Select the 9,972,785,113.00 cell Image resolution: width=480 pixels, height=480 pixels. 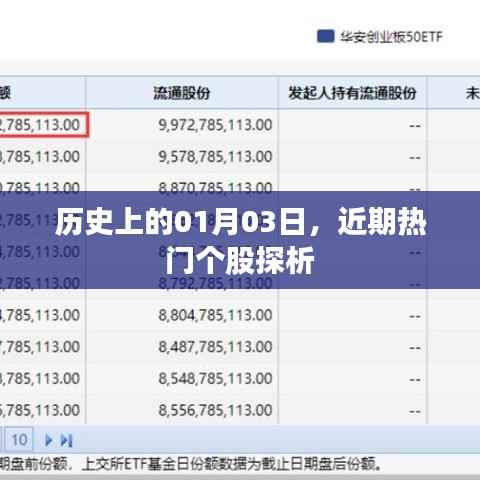click(215, 125)
